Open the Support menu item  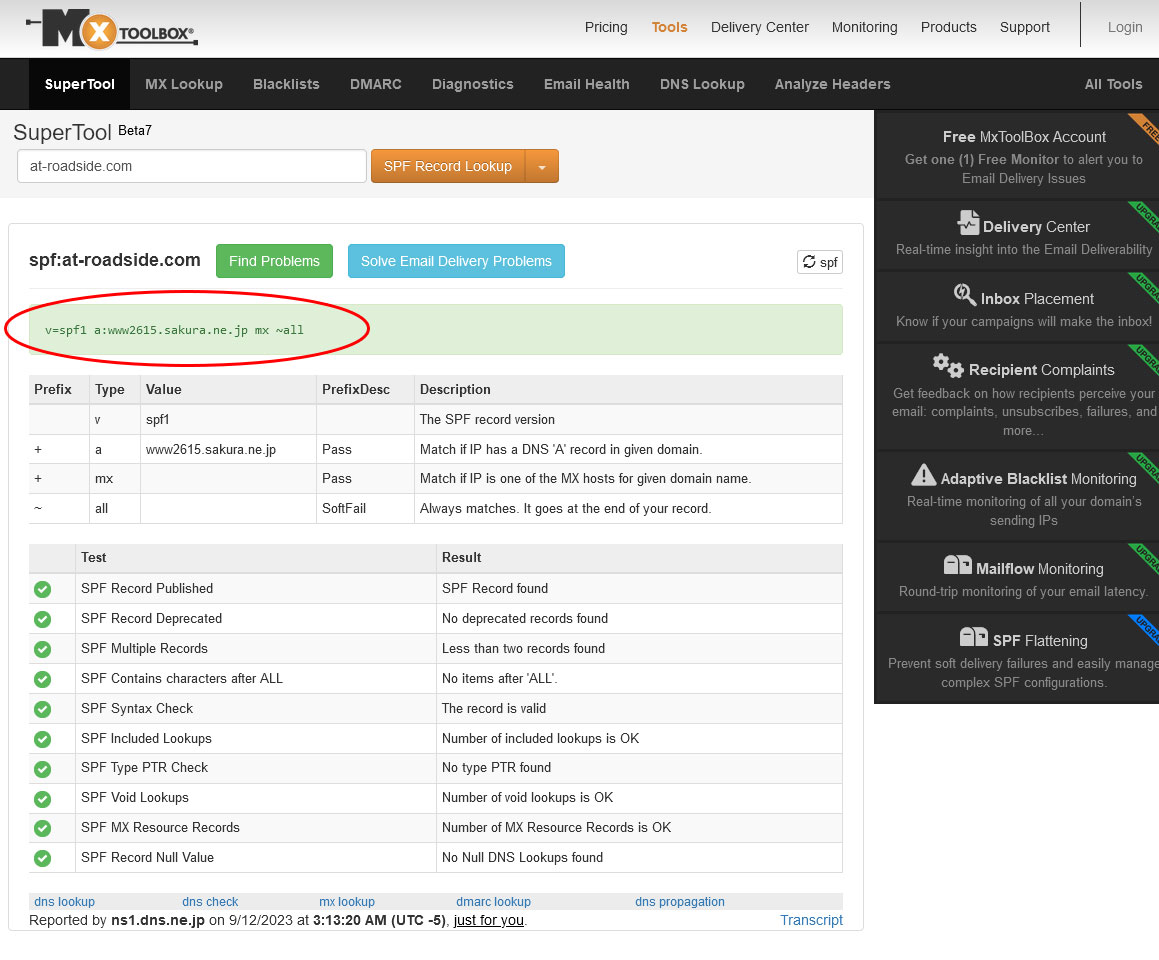coord(1024,27)
